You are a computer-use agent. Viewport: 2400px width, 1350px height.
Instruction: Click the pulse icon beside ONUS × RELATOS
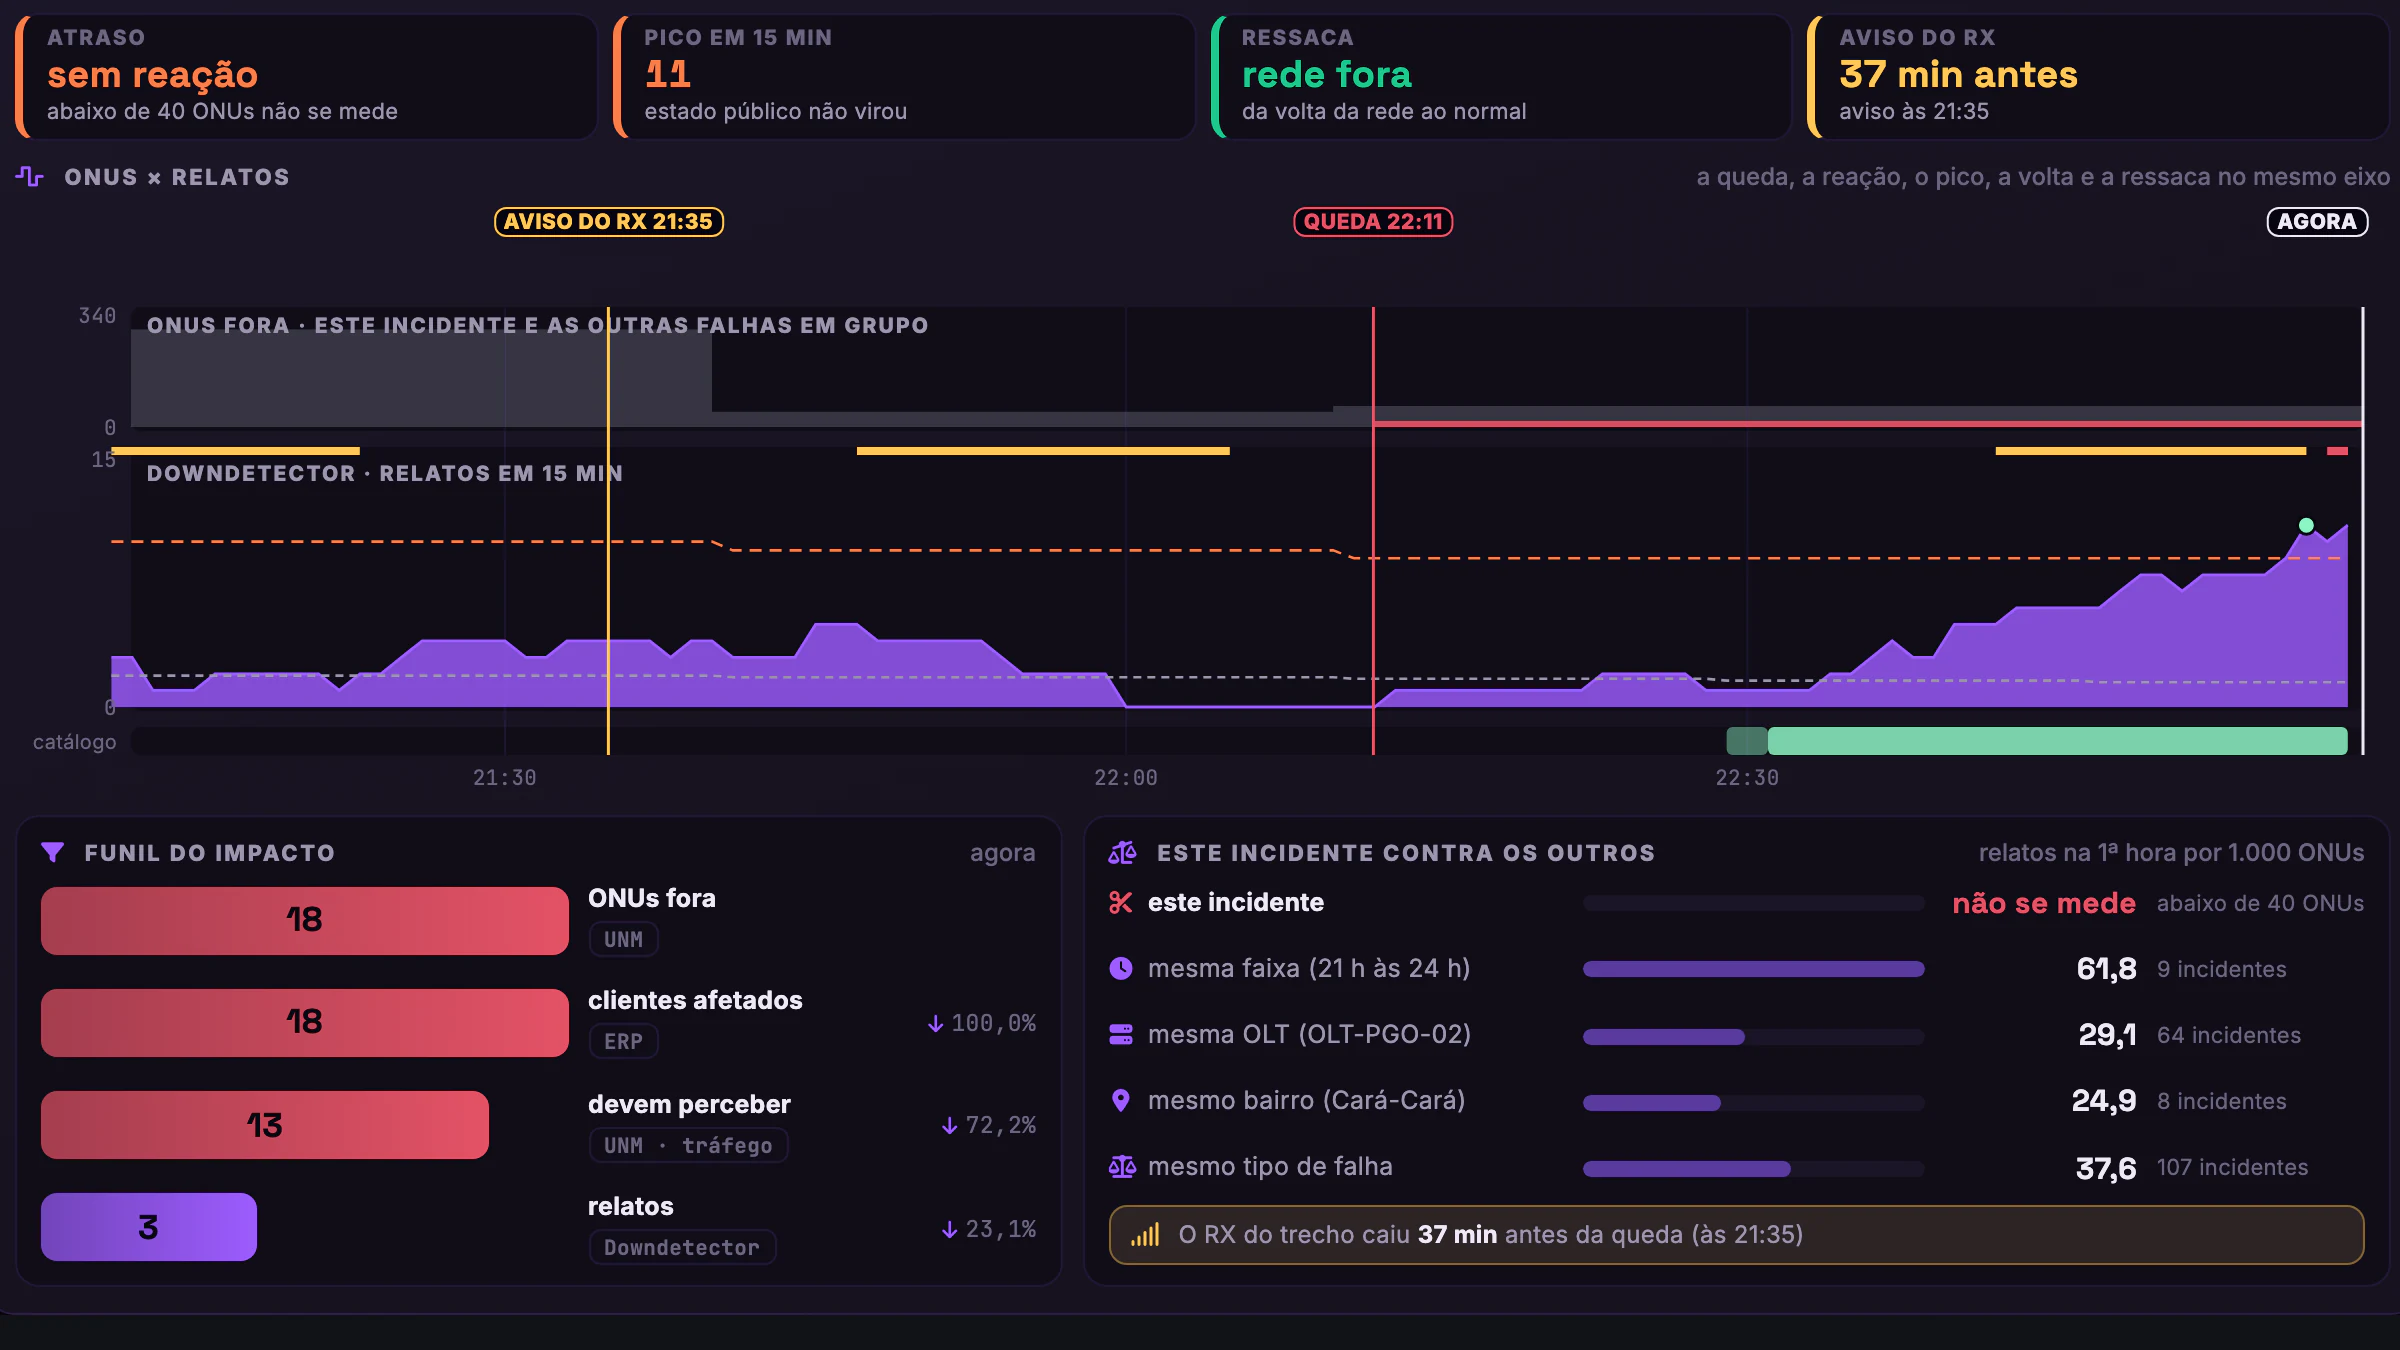(x=30, y=177)
